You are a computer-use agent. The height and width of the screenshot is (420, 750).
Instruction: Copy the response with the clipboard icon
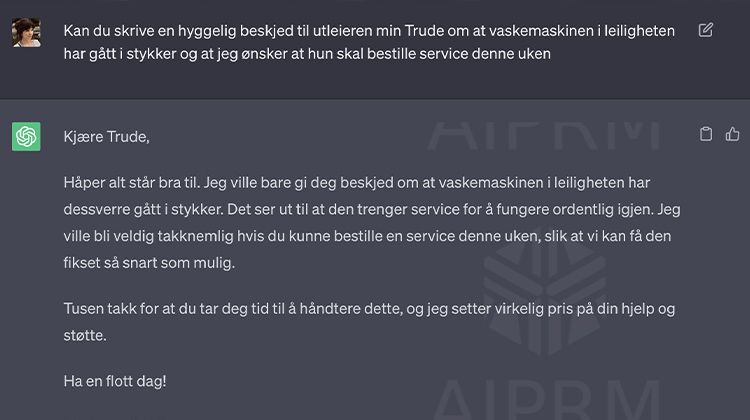[x=706, y=134]
